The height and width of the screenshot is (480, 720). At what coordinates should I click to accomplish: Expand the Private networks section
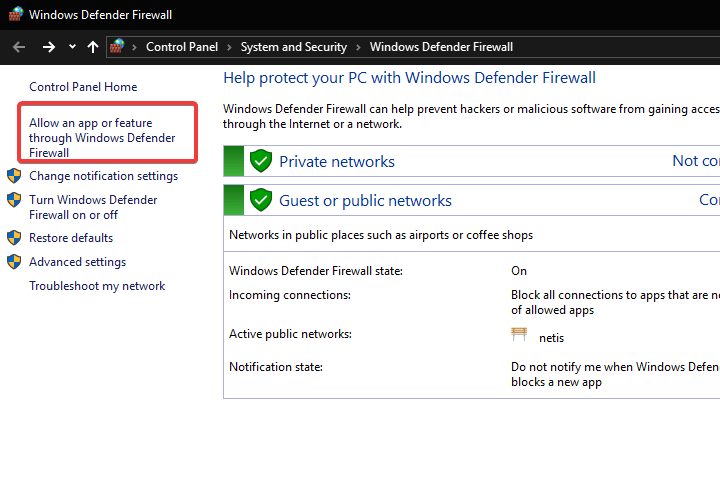click(x=472, y=161)
